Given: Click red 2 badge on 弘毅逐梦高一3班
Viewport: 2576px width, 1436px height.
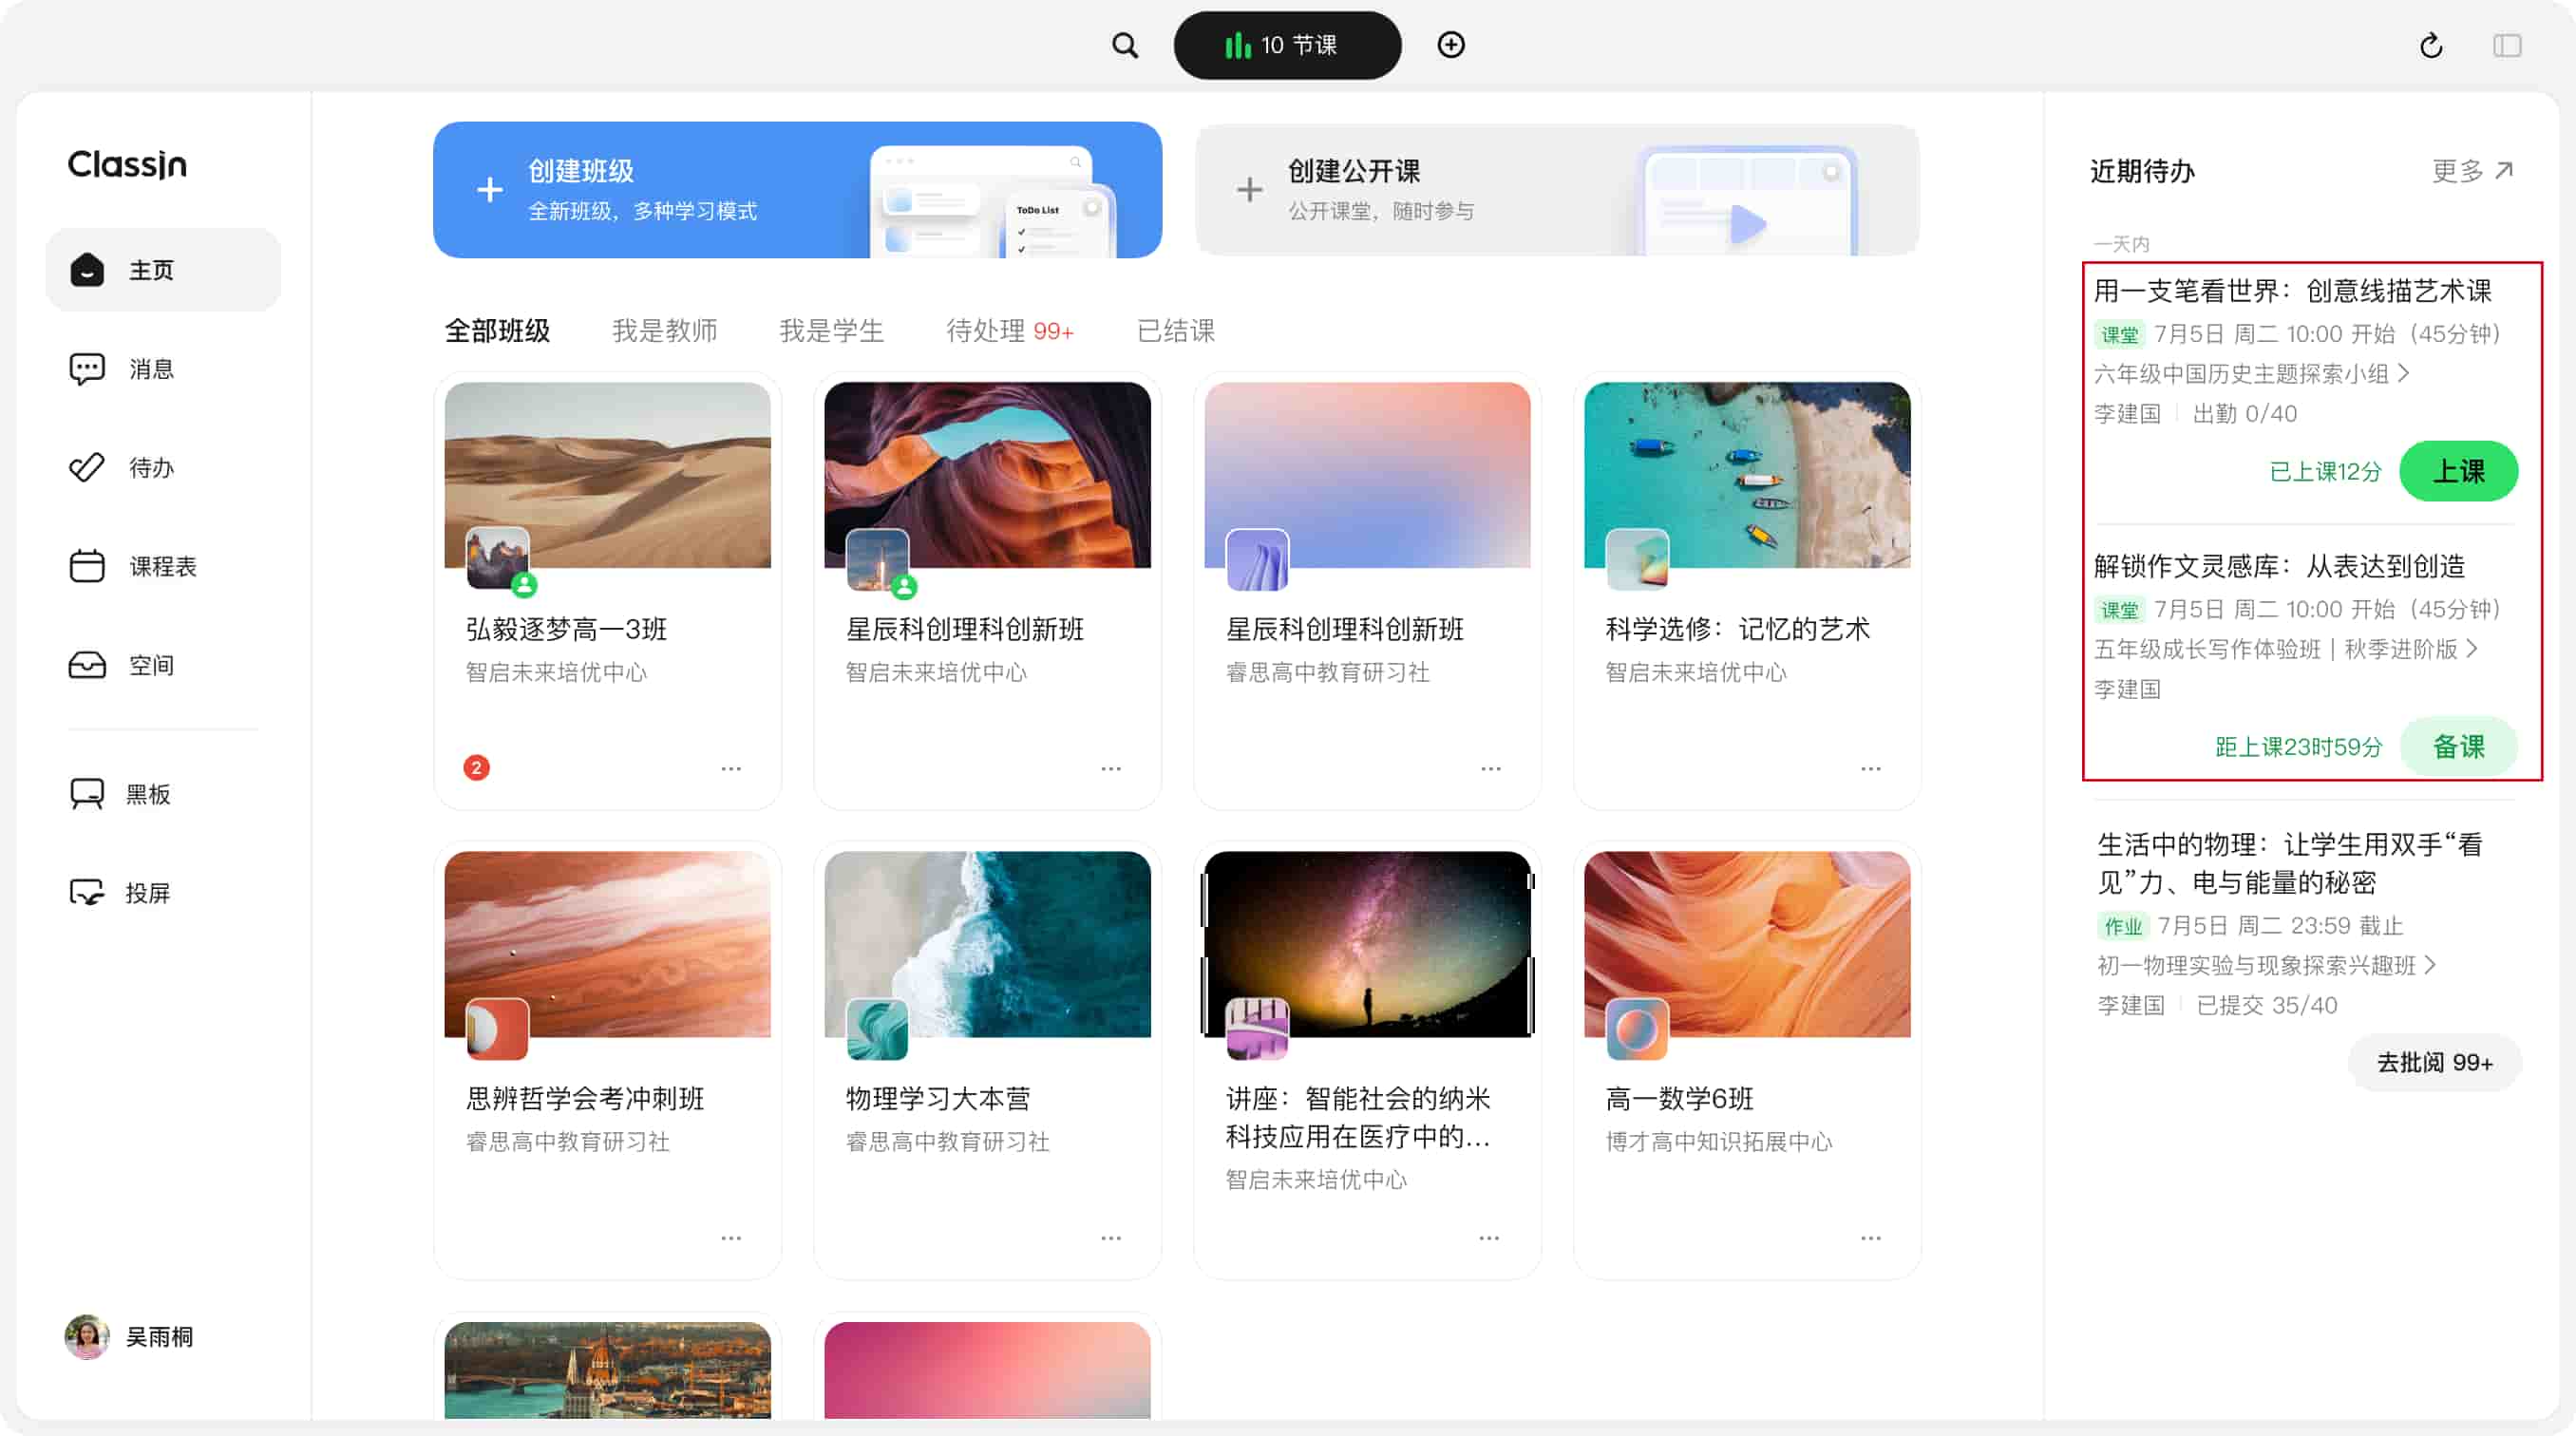Looking at the screenshot, I should pyautogui.click(x=476, y=768).
